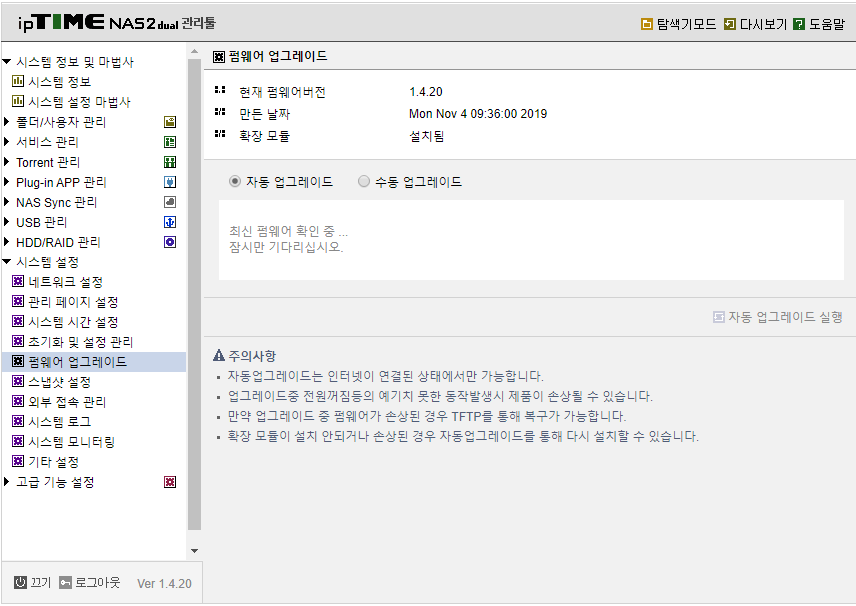
Task: Collapse the 시스템 정보 및 마법사 section arrow
Action: pos(7,62)
